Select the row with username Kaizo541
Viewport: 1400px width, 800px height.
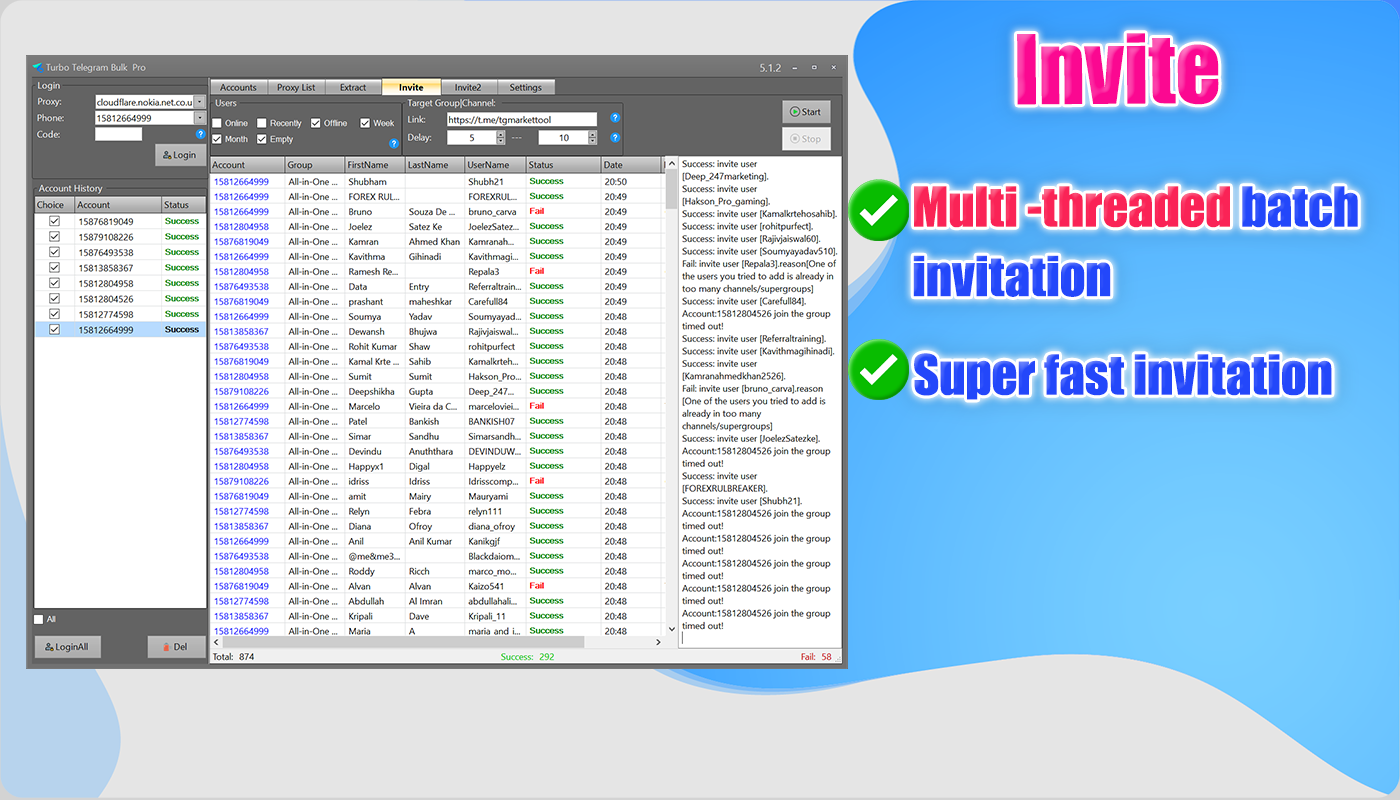coord(437,586)
